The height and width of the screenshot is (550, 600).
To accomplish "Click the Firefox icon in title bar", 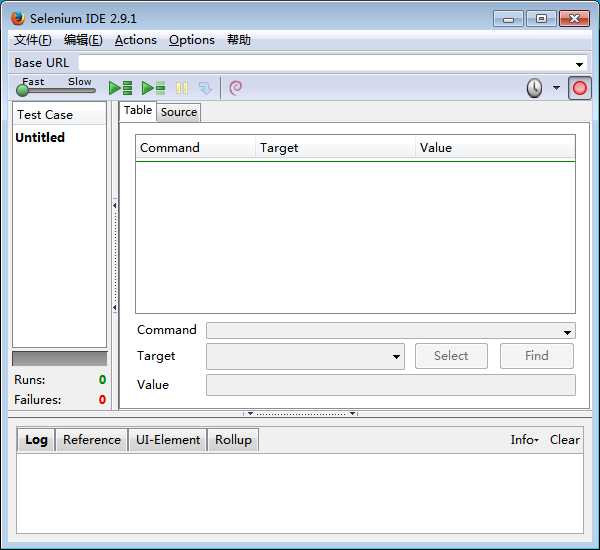I will 18,18.
